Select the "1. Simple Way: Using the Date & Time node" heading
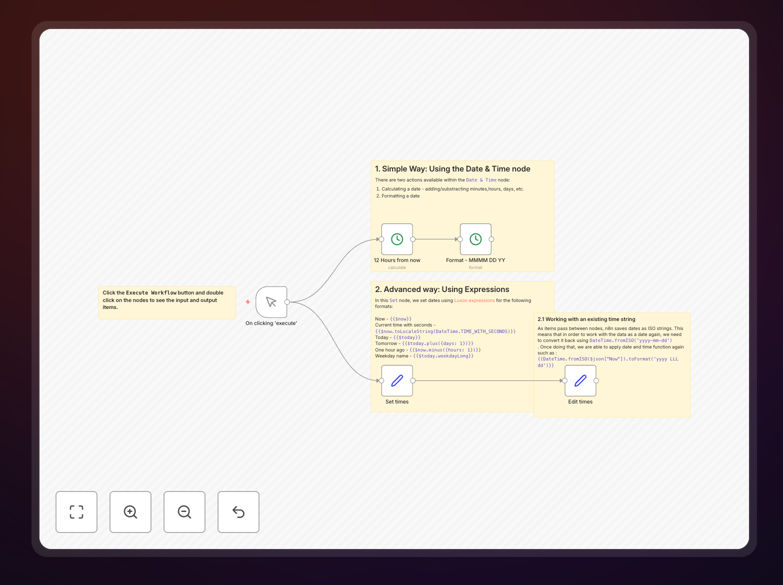Screen dimensions: 783x585 (x=452, y=169)
